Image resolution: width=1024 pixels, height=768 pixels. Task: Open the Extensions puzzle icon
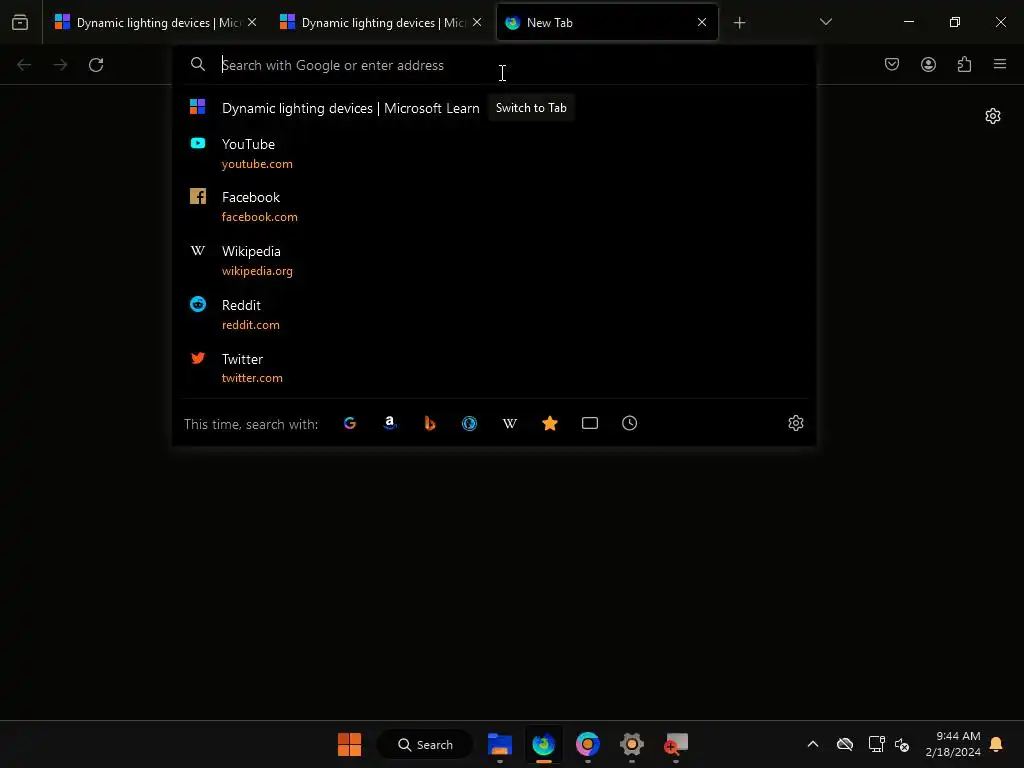[964, 64]
